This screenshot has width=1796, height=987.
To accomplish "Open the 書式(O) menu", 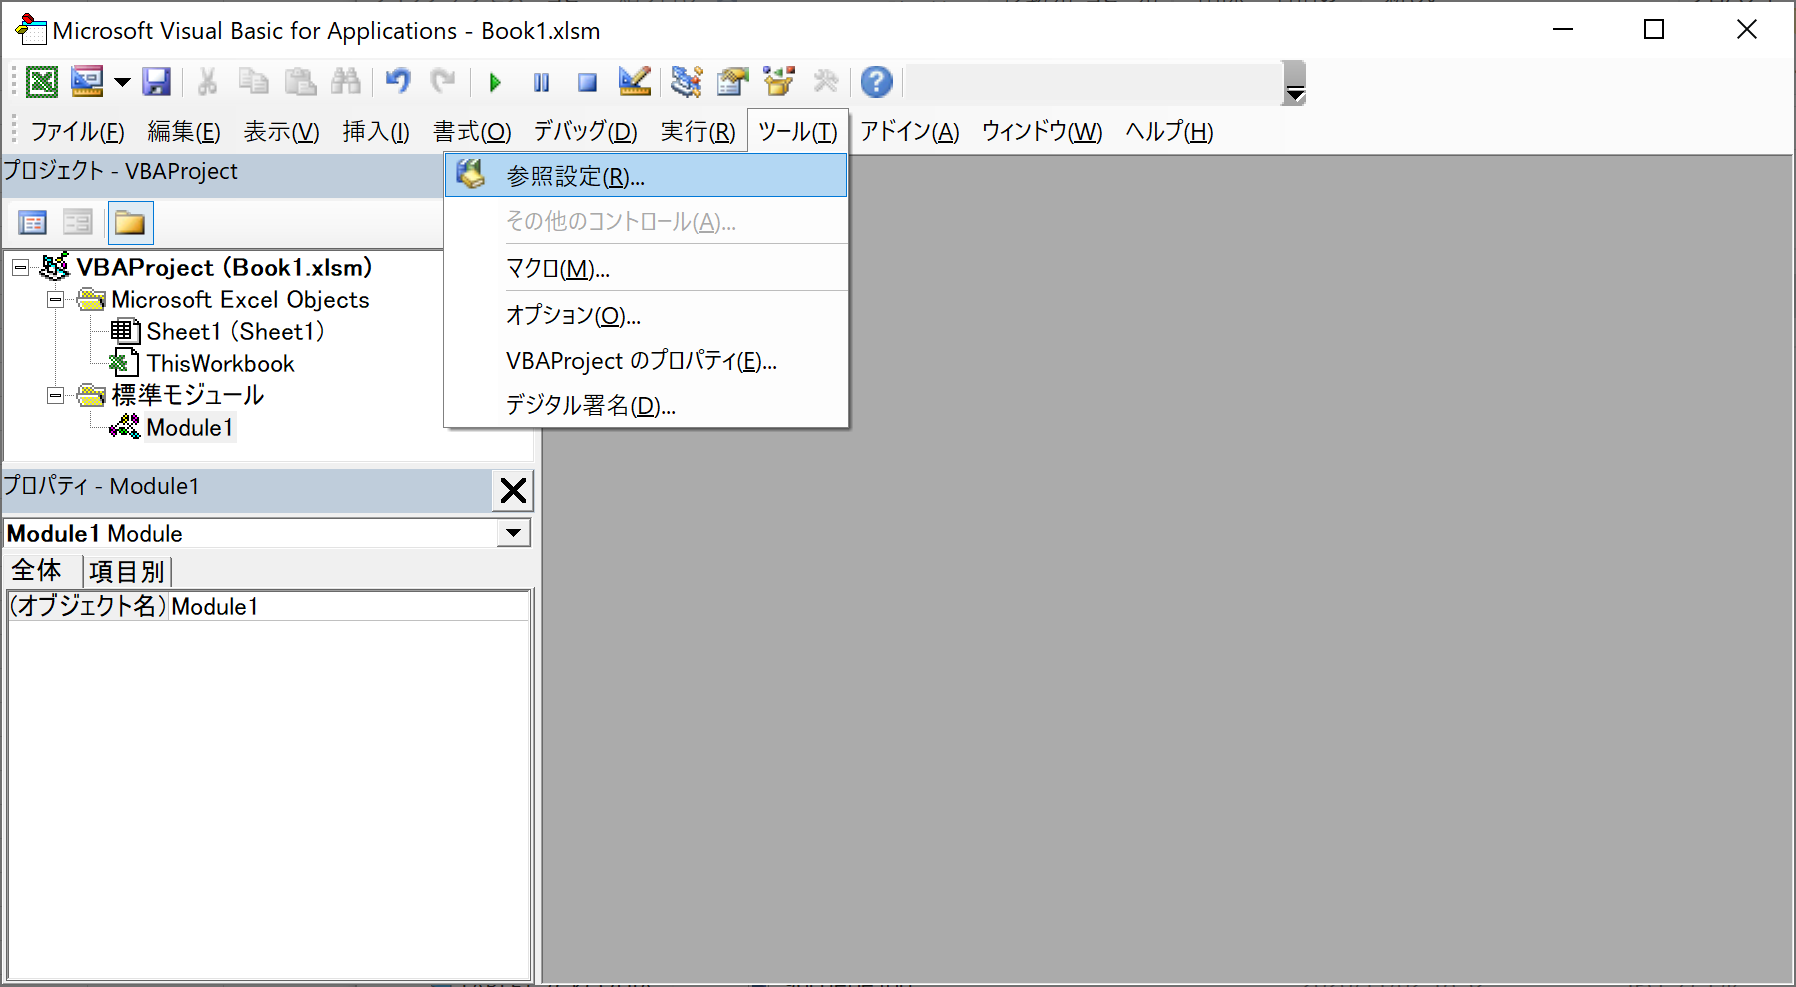I will coord(472,132).
